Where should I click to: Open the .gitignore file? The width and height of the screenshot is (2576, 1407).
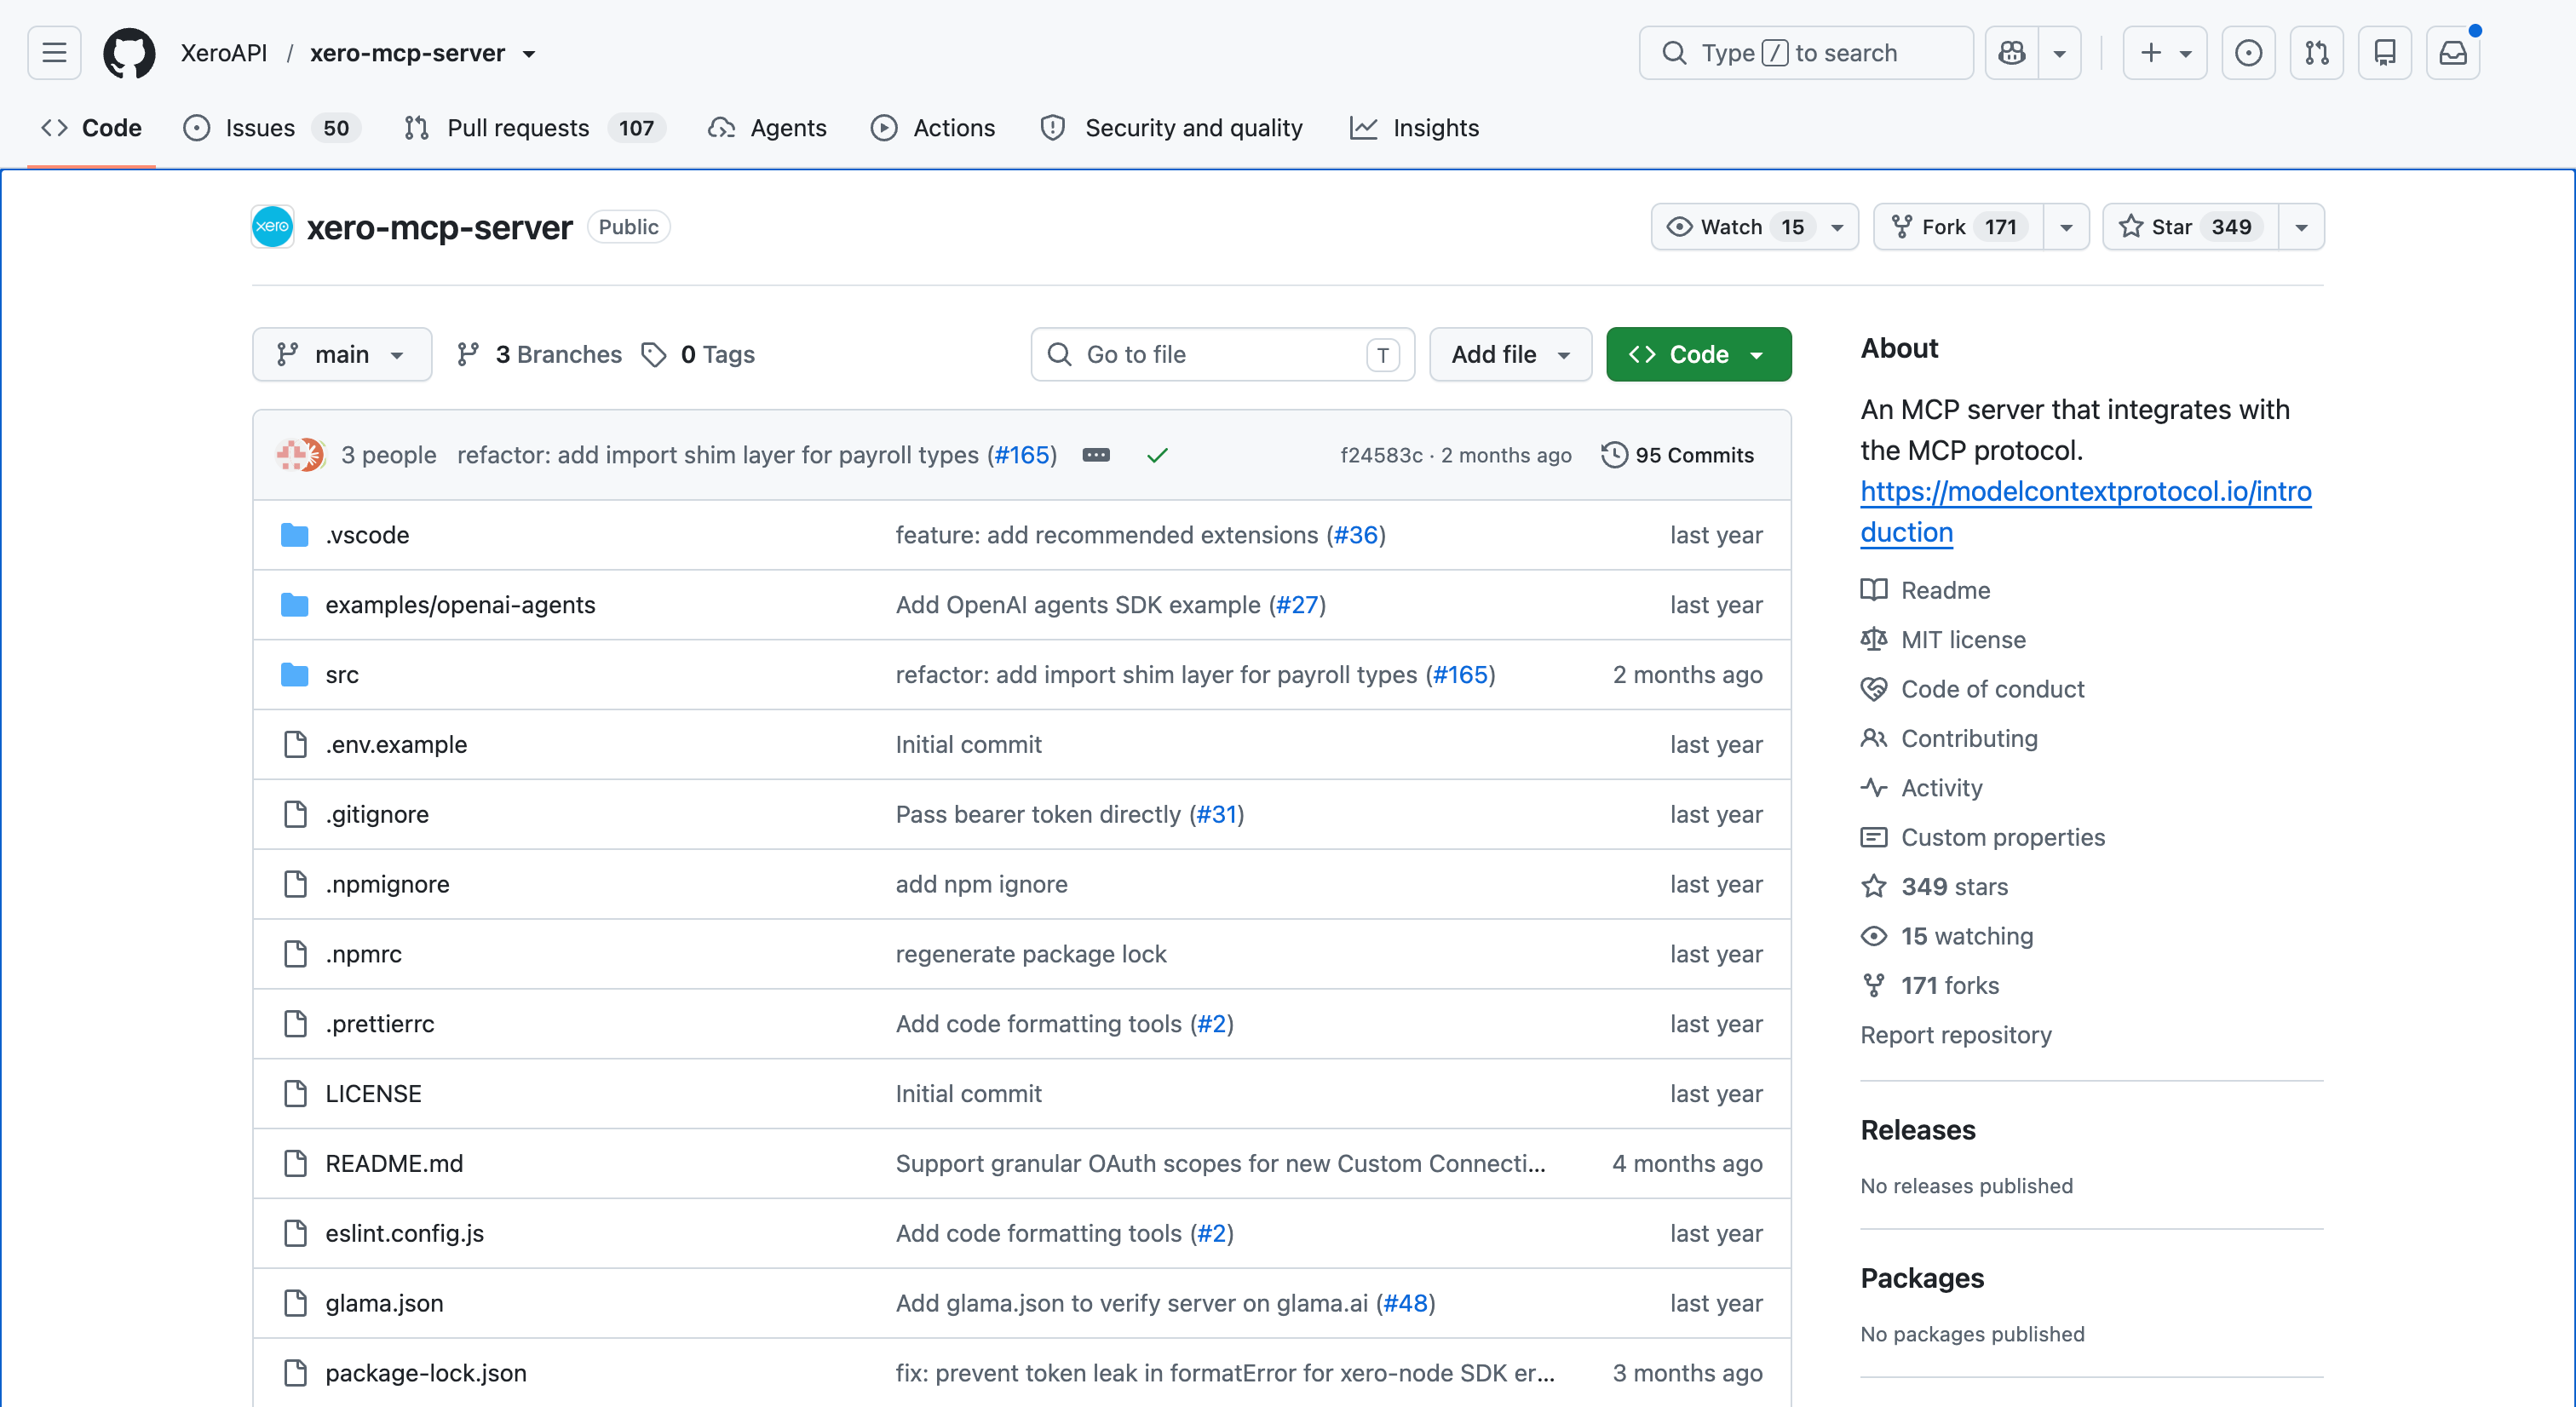click(x=377, y=815)
